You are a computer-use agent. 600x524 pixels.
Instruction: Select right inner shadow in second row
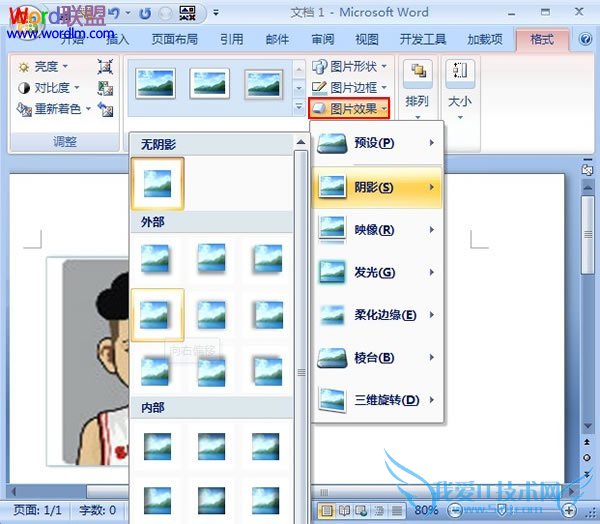point(266,500)
